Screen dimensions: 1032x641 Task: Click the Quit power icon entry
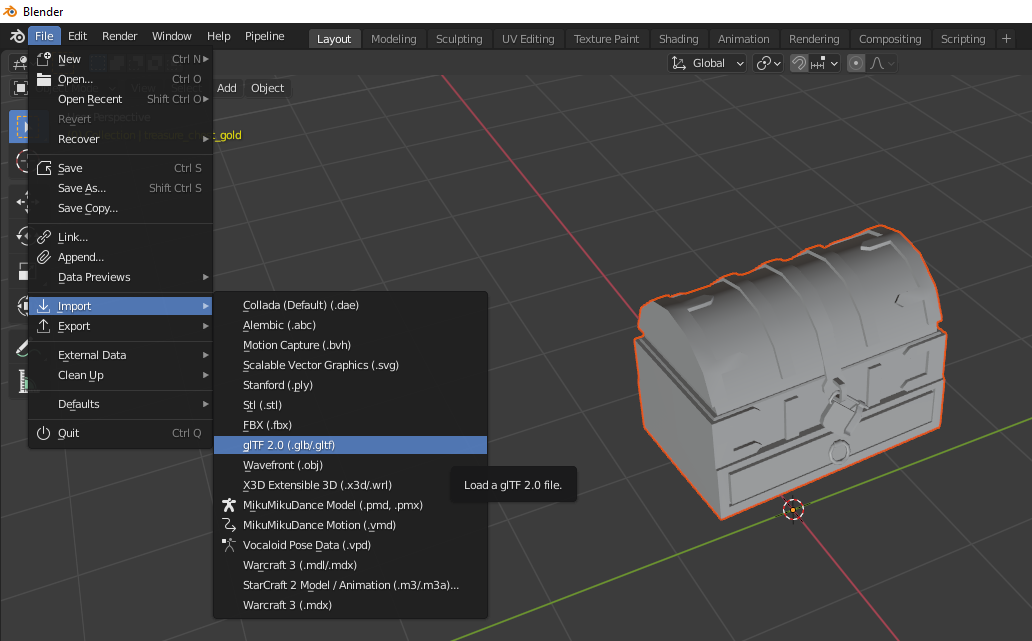(x=68, y=433)
